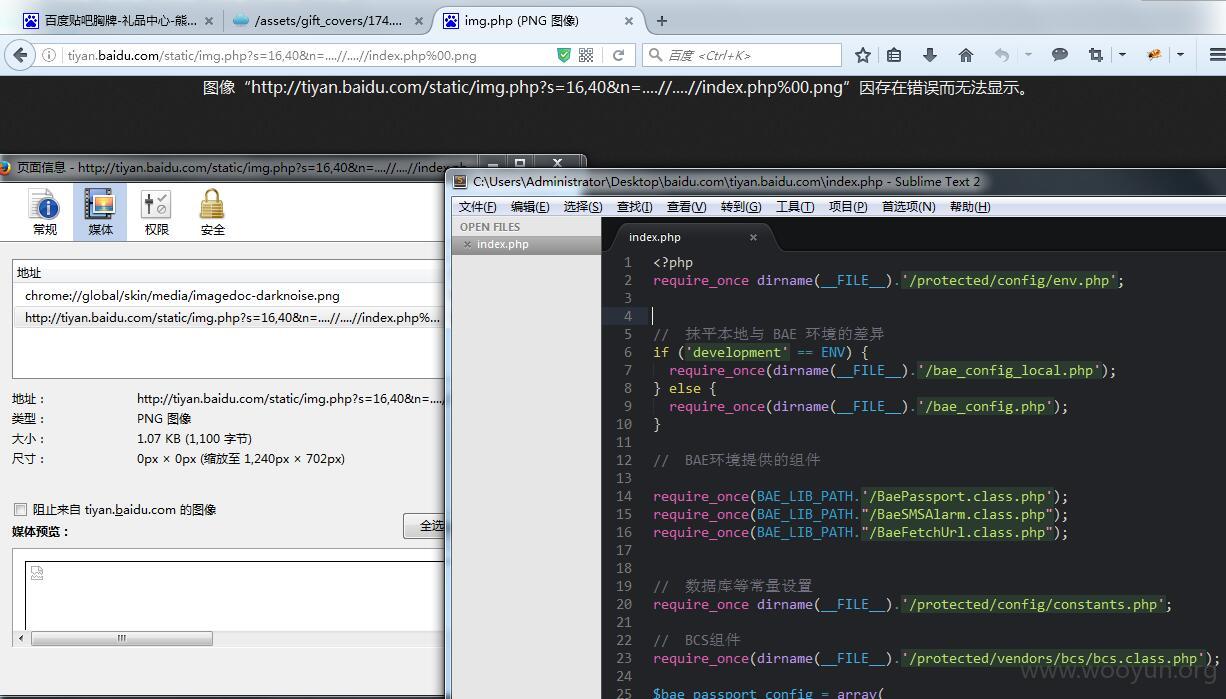Click the '1.07 KB (1,100 字节)' size value
The height and width of the screenshot is (699, 1226).
click(194, 439)
